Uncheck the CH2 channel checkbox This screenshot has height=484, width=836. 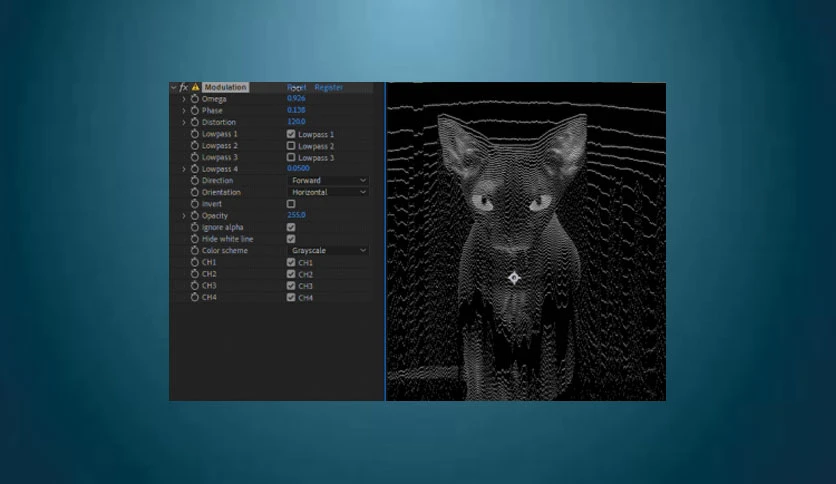pos(291,274)
